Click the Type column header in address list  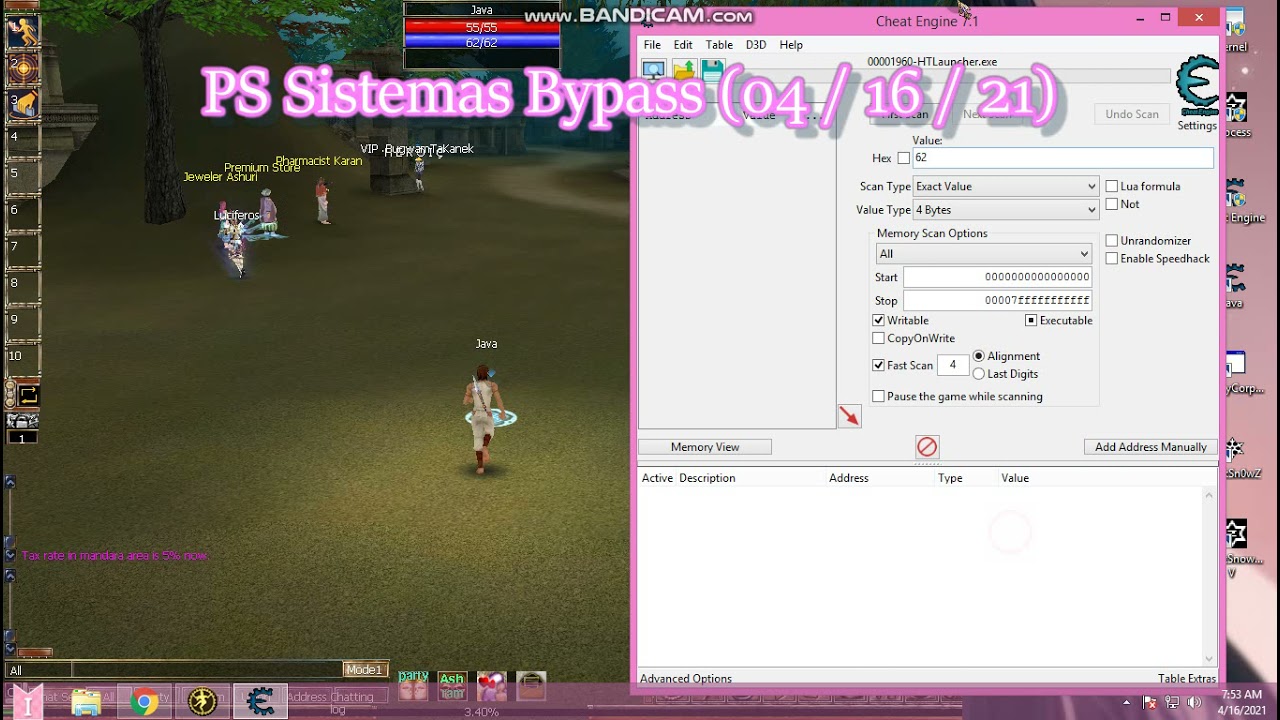(x=950, y=478)
